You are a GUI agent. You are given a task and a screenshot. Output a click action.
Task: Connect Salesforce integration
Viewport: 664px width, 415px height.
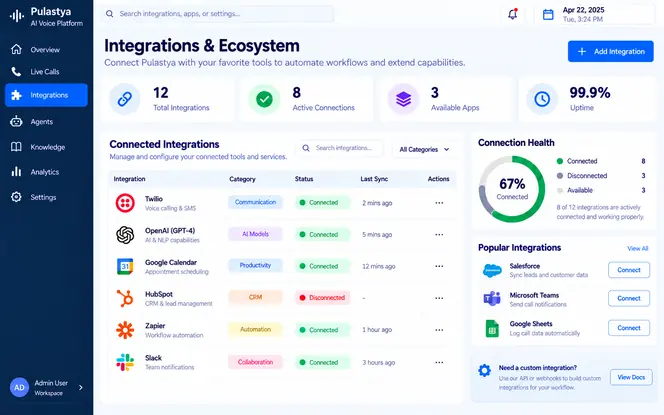click(x=629, y=270)
